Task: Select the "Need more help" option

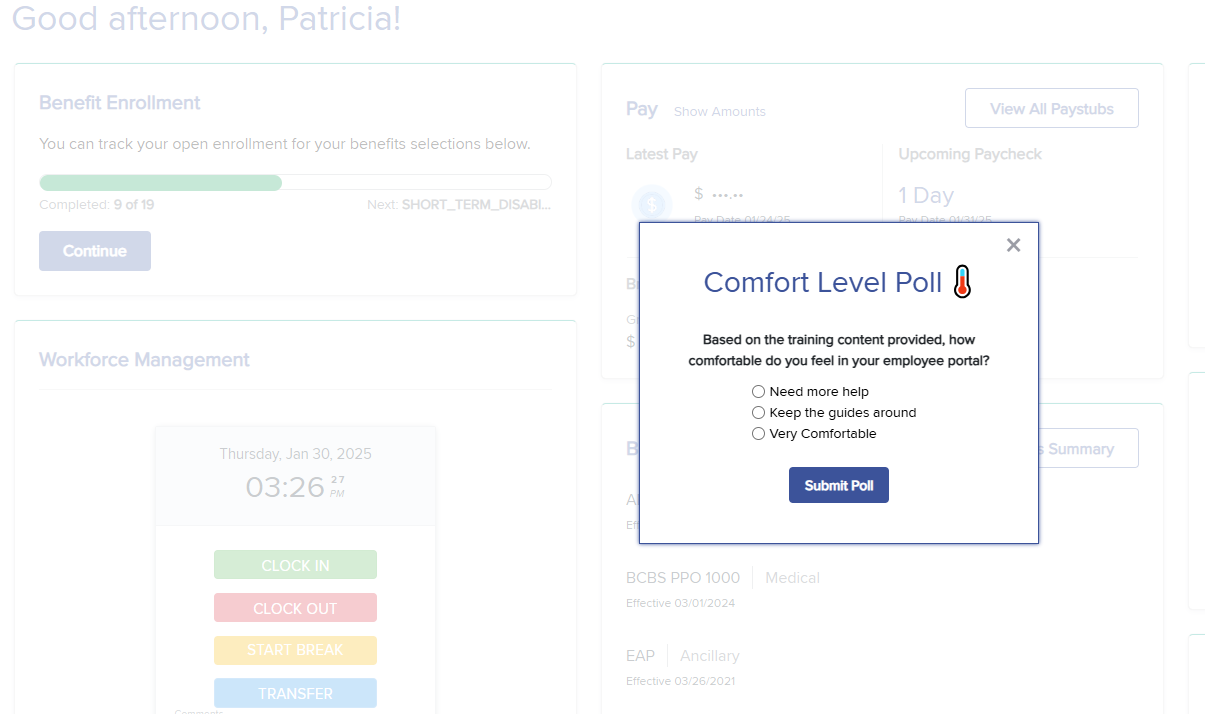Action: click(x=759, y=392)
